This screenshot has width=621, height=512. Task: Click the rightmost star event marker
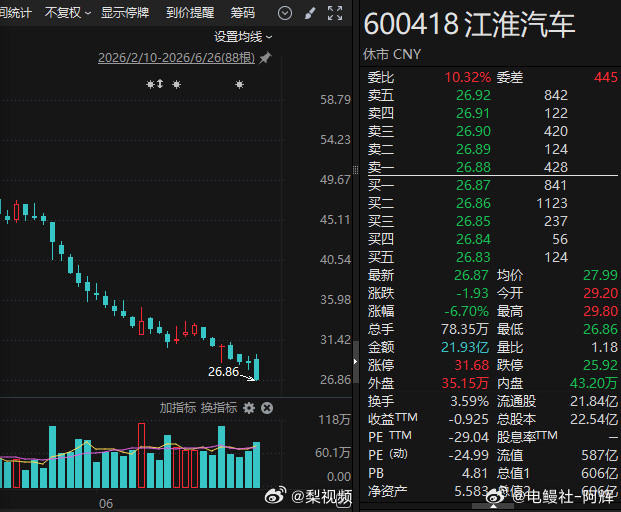coord(239,84)
